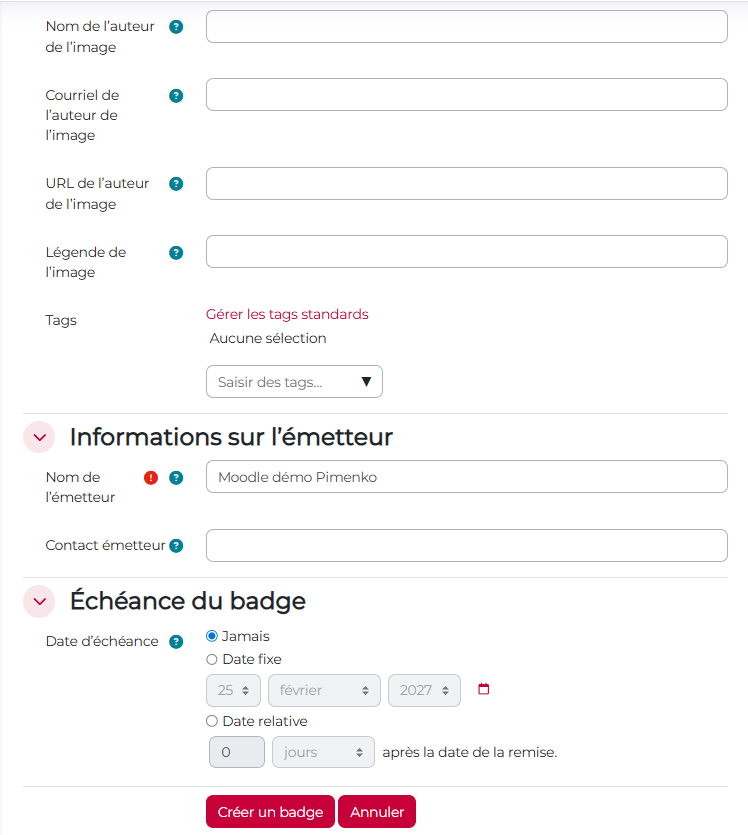Click the Gérer les tags standards link

pos(287,314)
